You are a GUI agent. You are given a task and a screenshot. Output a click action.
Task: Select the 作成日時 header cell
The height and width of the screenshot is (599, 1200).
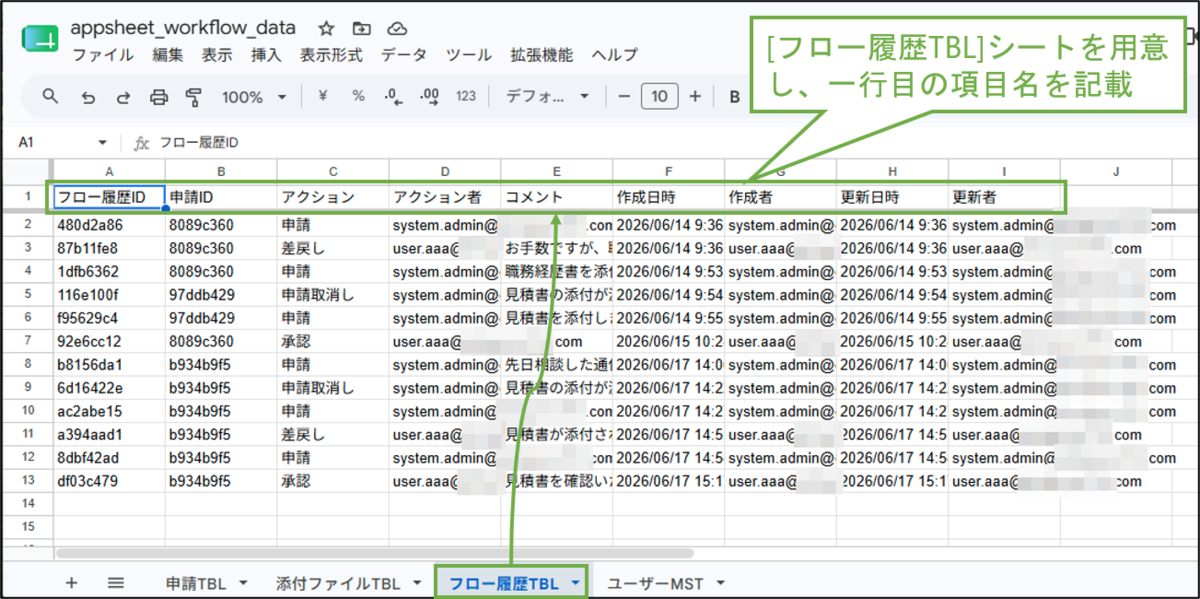[x=669, y=197]
